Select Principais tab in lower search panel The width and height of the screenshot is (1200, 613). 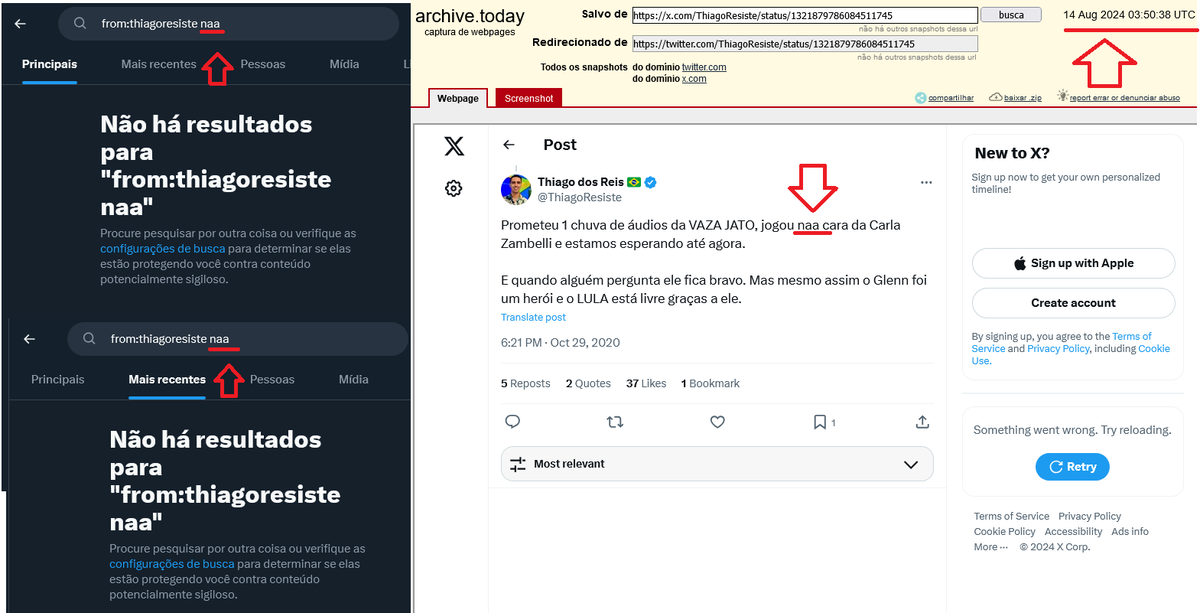58,379
